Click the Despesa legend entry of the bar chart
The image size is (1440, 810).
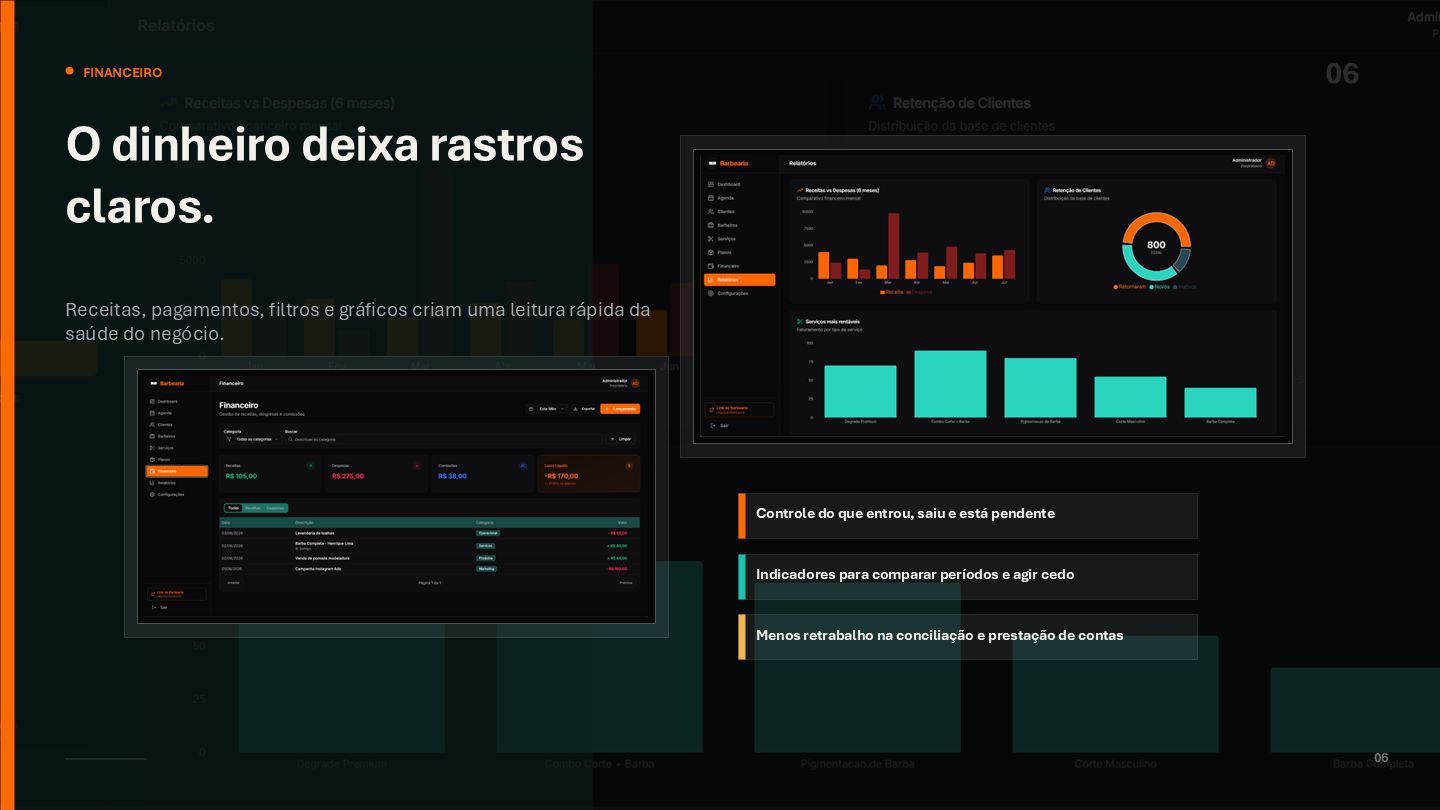point(919,292)
